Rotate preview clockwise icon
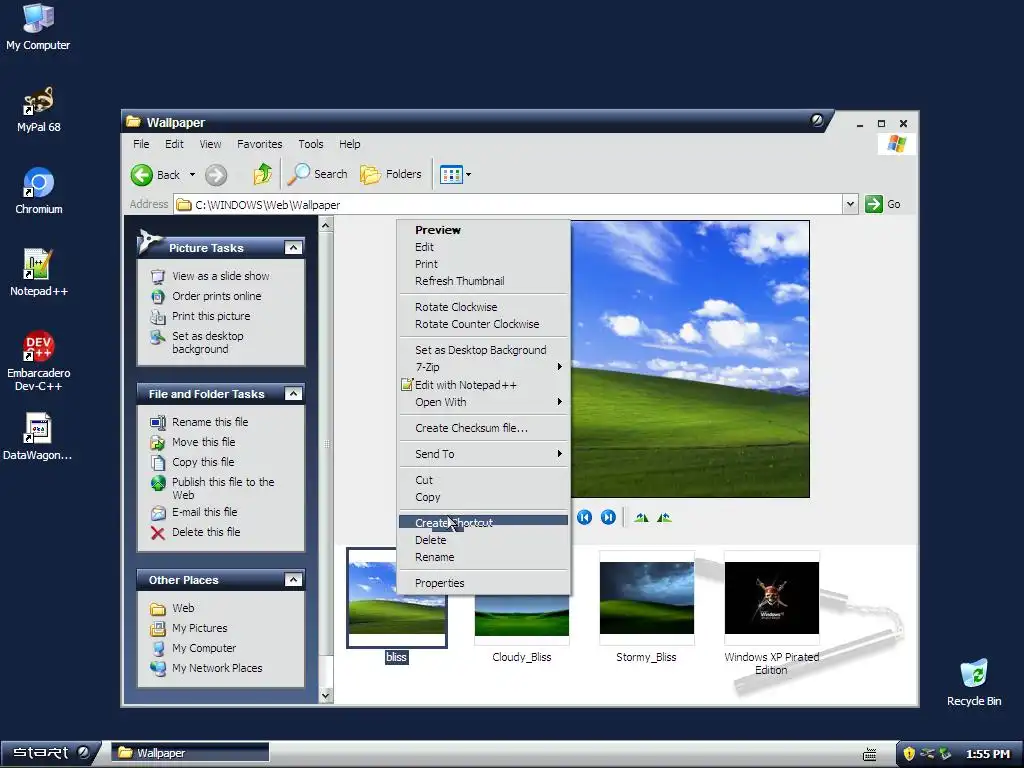This screenshot has width=1024, height=768. click(x=641, y=517)
